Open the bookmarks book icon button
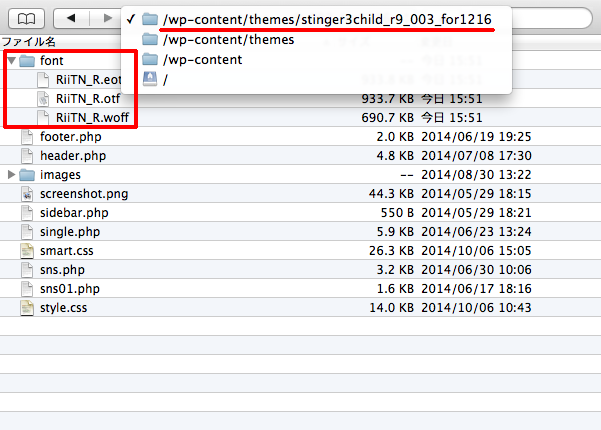601x430 pixels. pyautogui.click(x=26, y=18)
